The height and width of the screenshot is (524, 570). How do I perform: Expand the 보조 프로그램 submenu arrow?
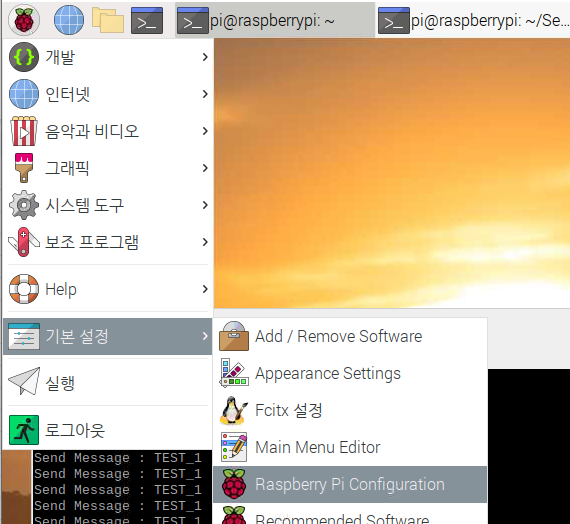click(205, 242)
